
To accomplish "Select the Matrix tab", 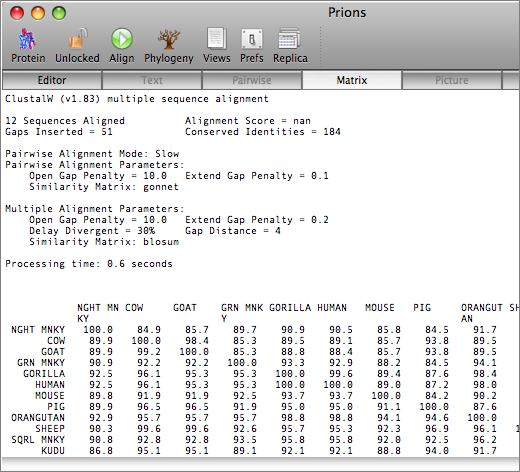I will [352, 80].
